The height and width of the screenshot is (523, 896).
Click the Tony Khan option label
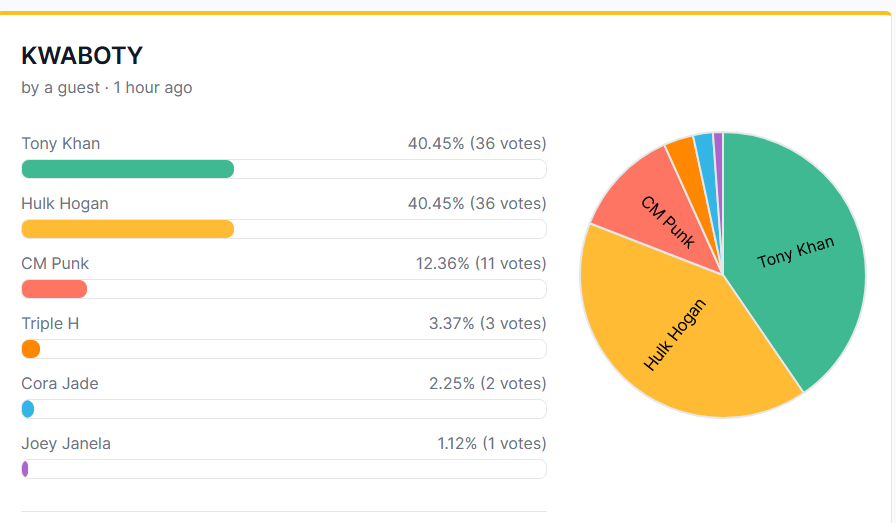click(61, 144)
